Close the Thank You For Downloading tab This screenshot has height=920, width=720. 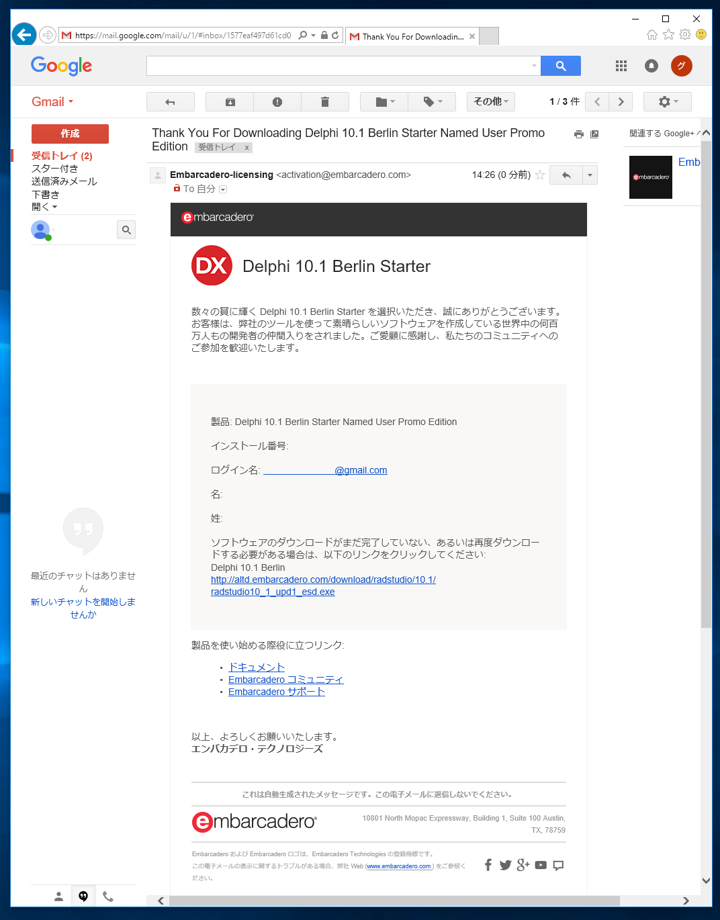pos(472,36)
